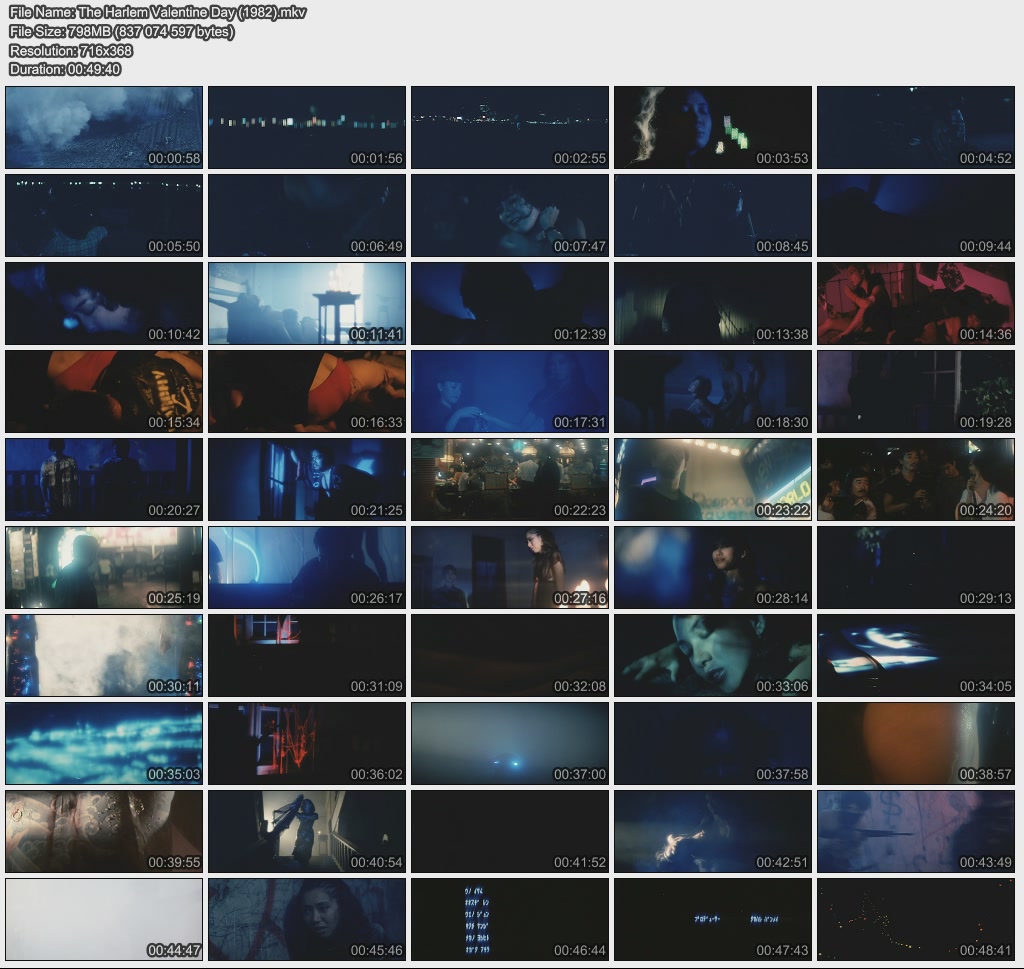The height and width of the screenshot is (969, 1024).
Task: Select the black frame at 00:41:52
Action: tap(510, 832)
